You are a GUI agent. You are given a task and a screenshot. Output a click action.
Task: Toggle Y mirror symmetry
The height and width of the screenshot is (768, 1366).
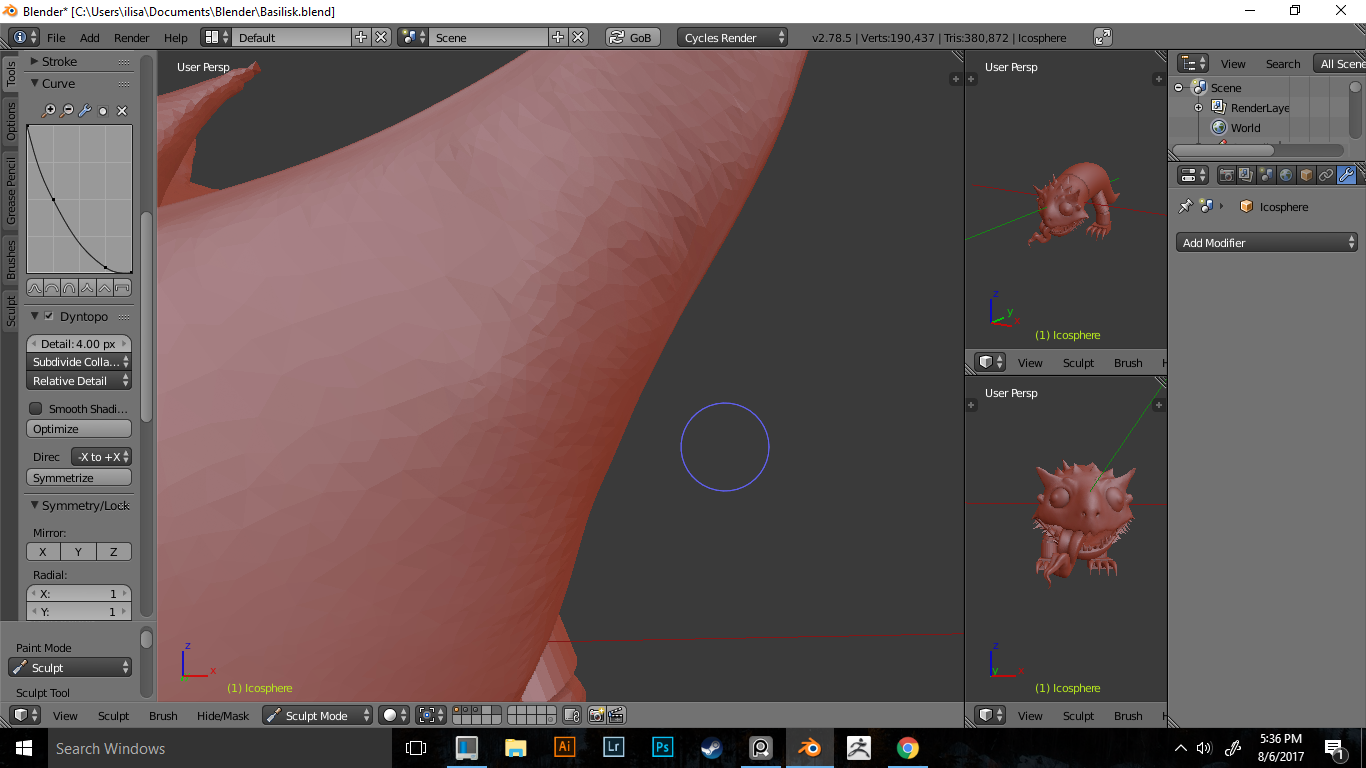(x=78, y=551)
